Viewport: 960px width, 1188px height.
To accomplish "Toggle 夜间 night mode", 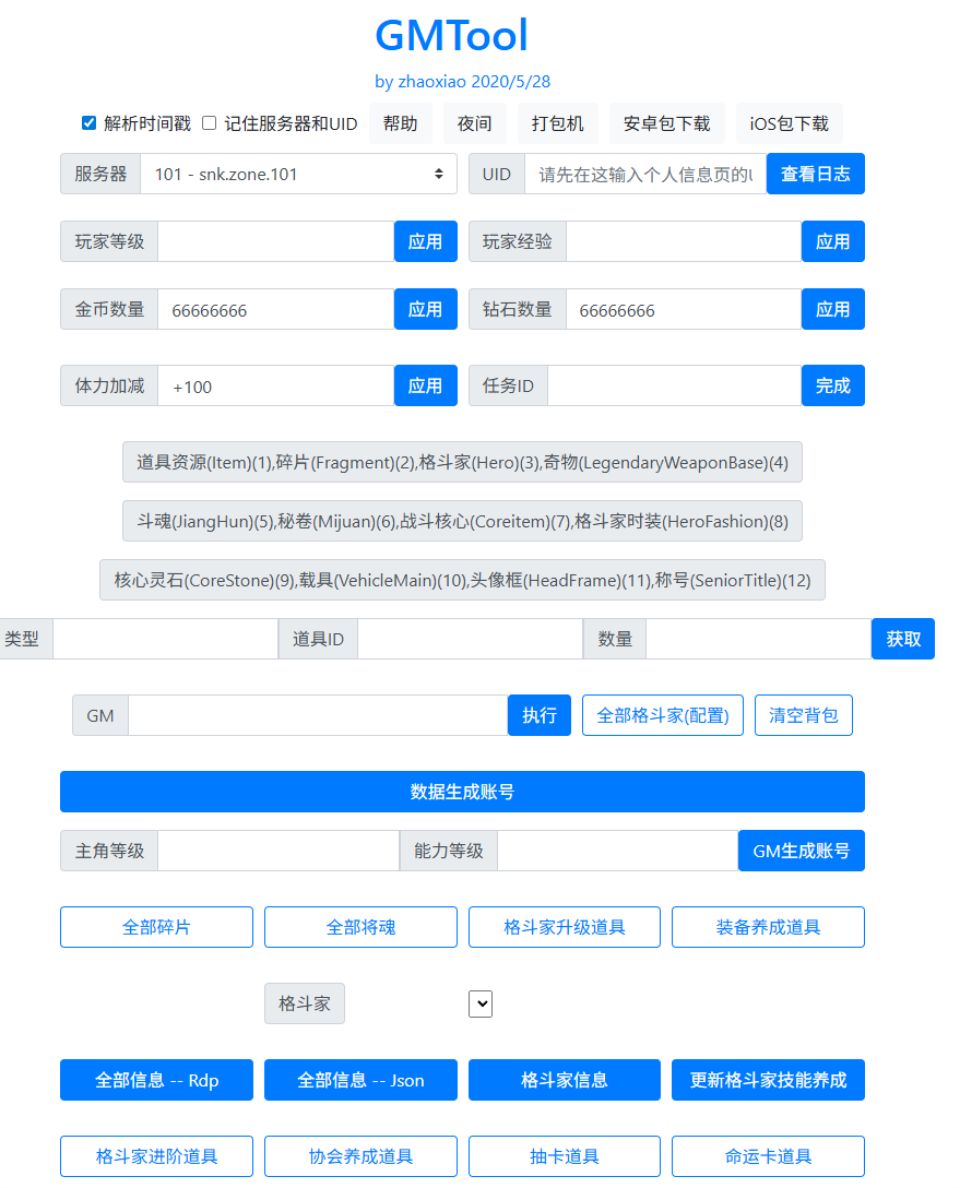I will click(473, 122).
